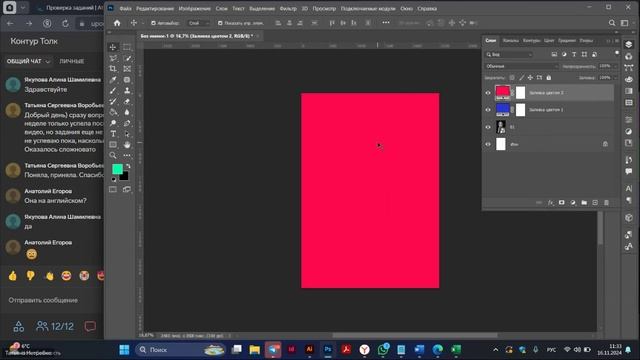
Task: Select the Horizontal Type tool
Action: pos(113,134)
